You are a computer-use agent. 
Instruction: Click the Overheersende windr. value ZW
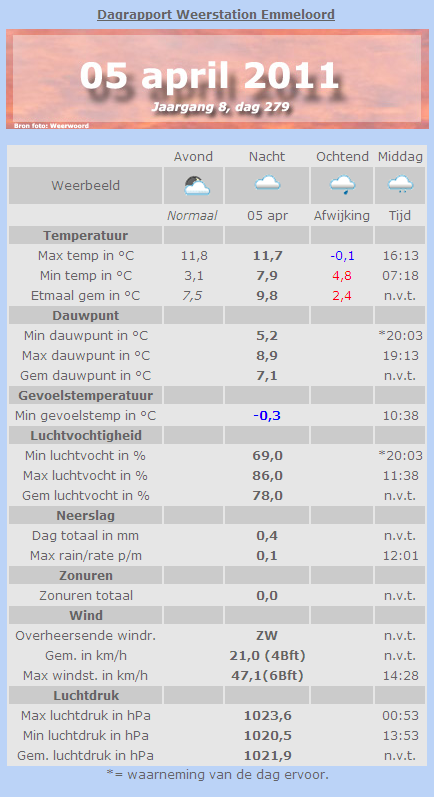(x=267, y=635)
